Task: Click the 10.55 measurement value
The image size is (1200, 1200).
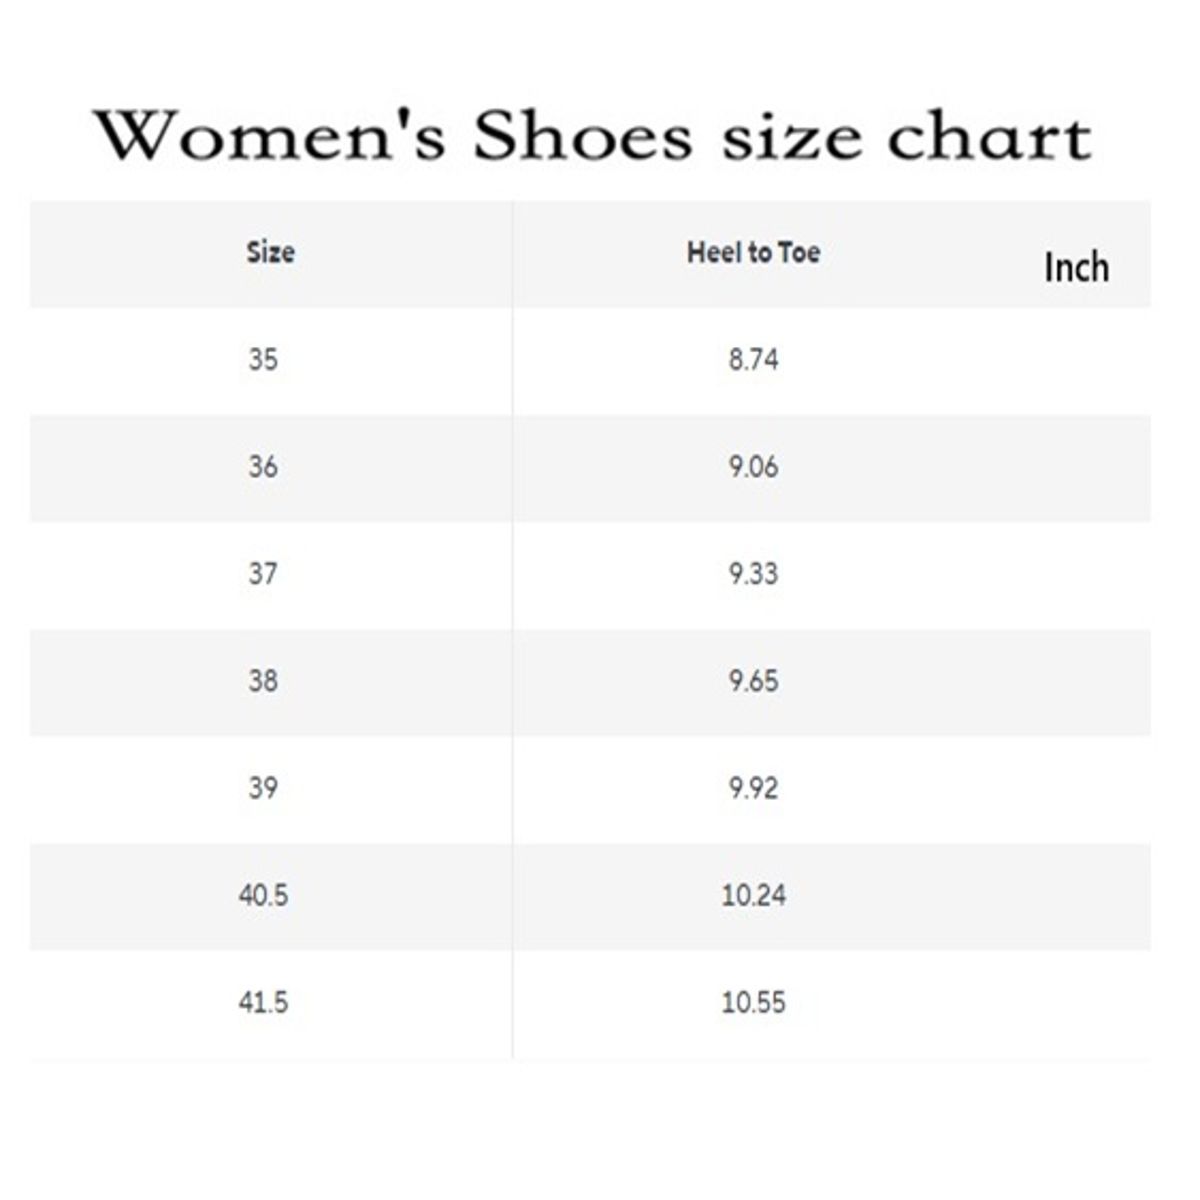Action: click(x=753, y=1001)
